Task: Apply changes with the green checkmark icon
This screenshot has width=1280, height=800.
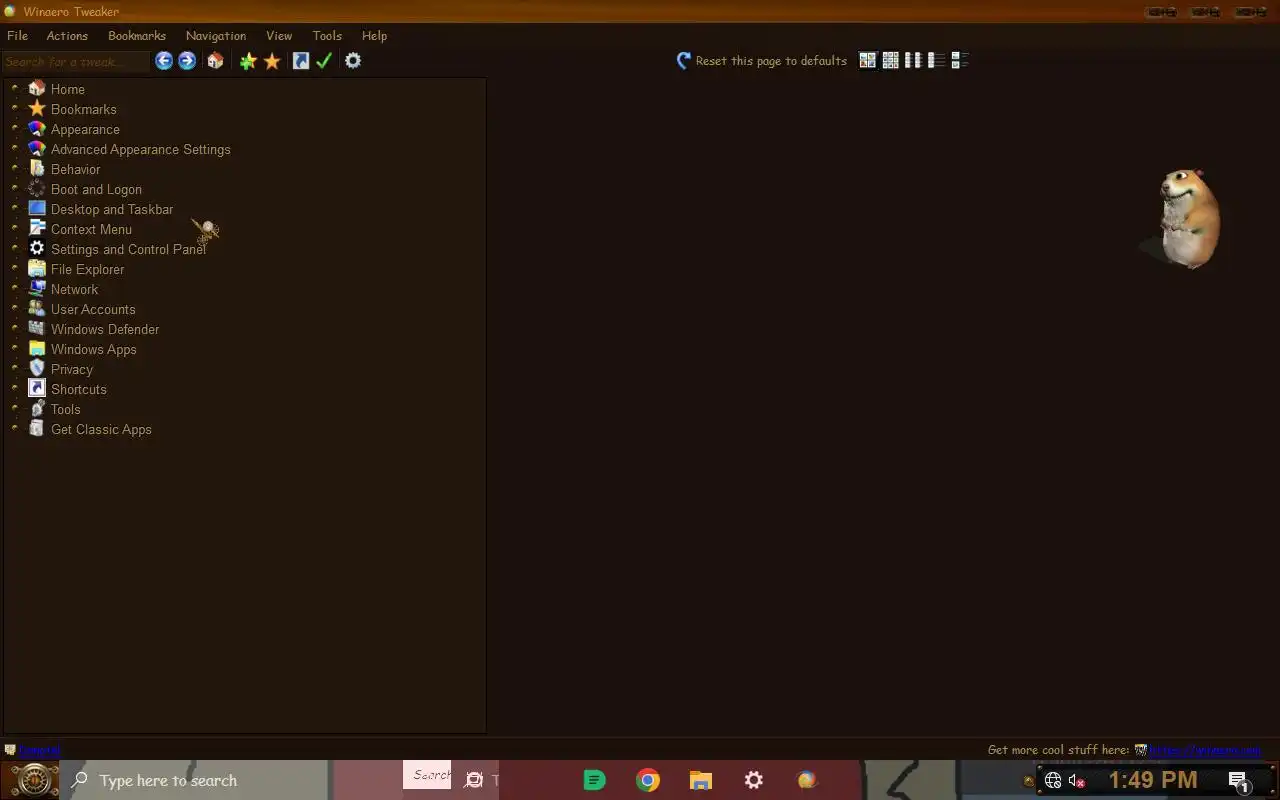Action: (x=324, y=61)
